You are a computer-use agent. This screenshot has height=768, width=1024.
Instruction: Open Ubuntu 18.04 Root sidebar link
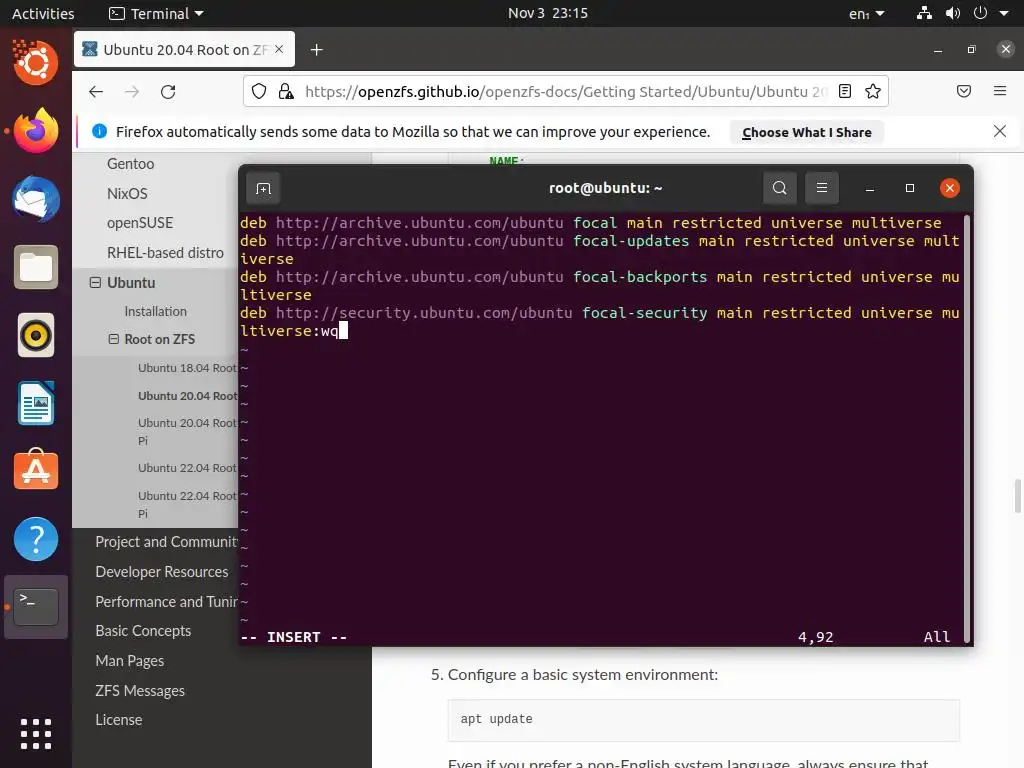pyautogui.click(x=187, y=368)
